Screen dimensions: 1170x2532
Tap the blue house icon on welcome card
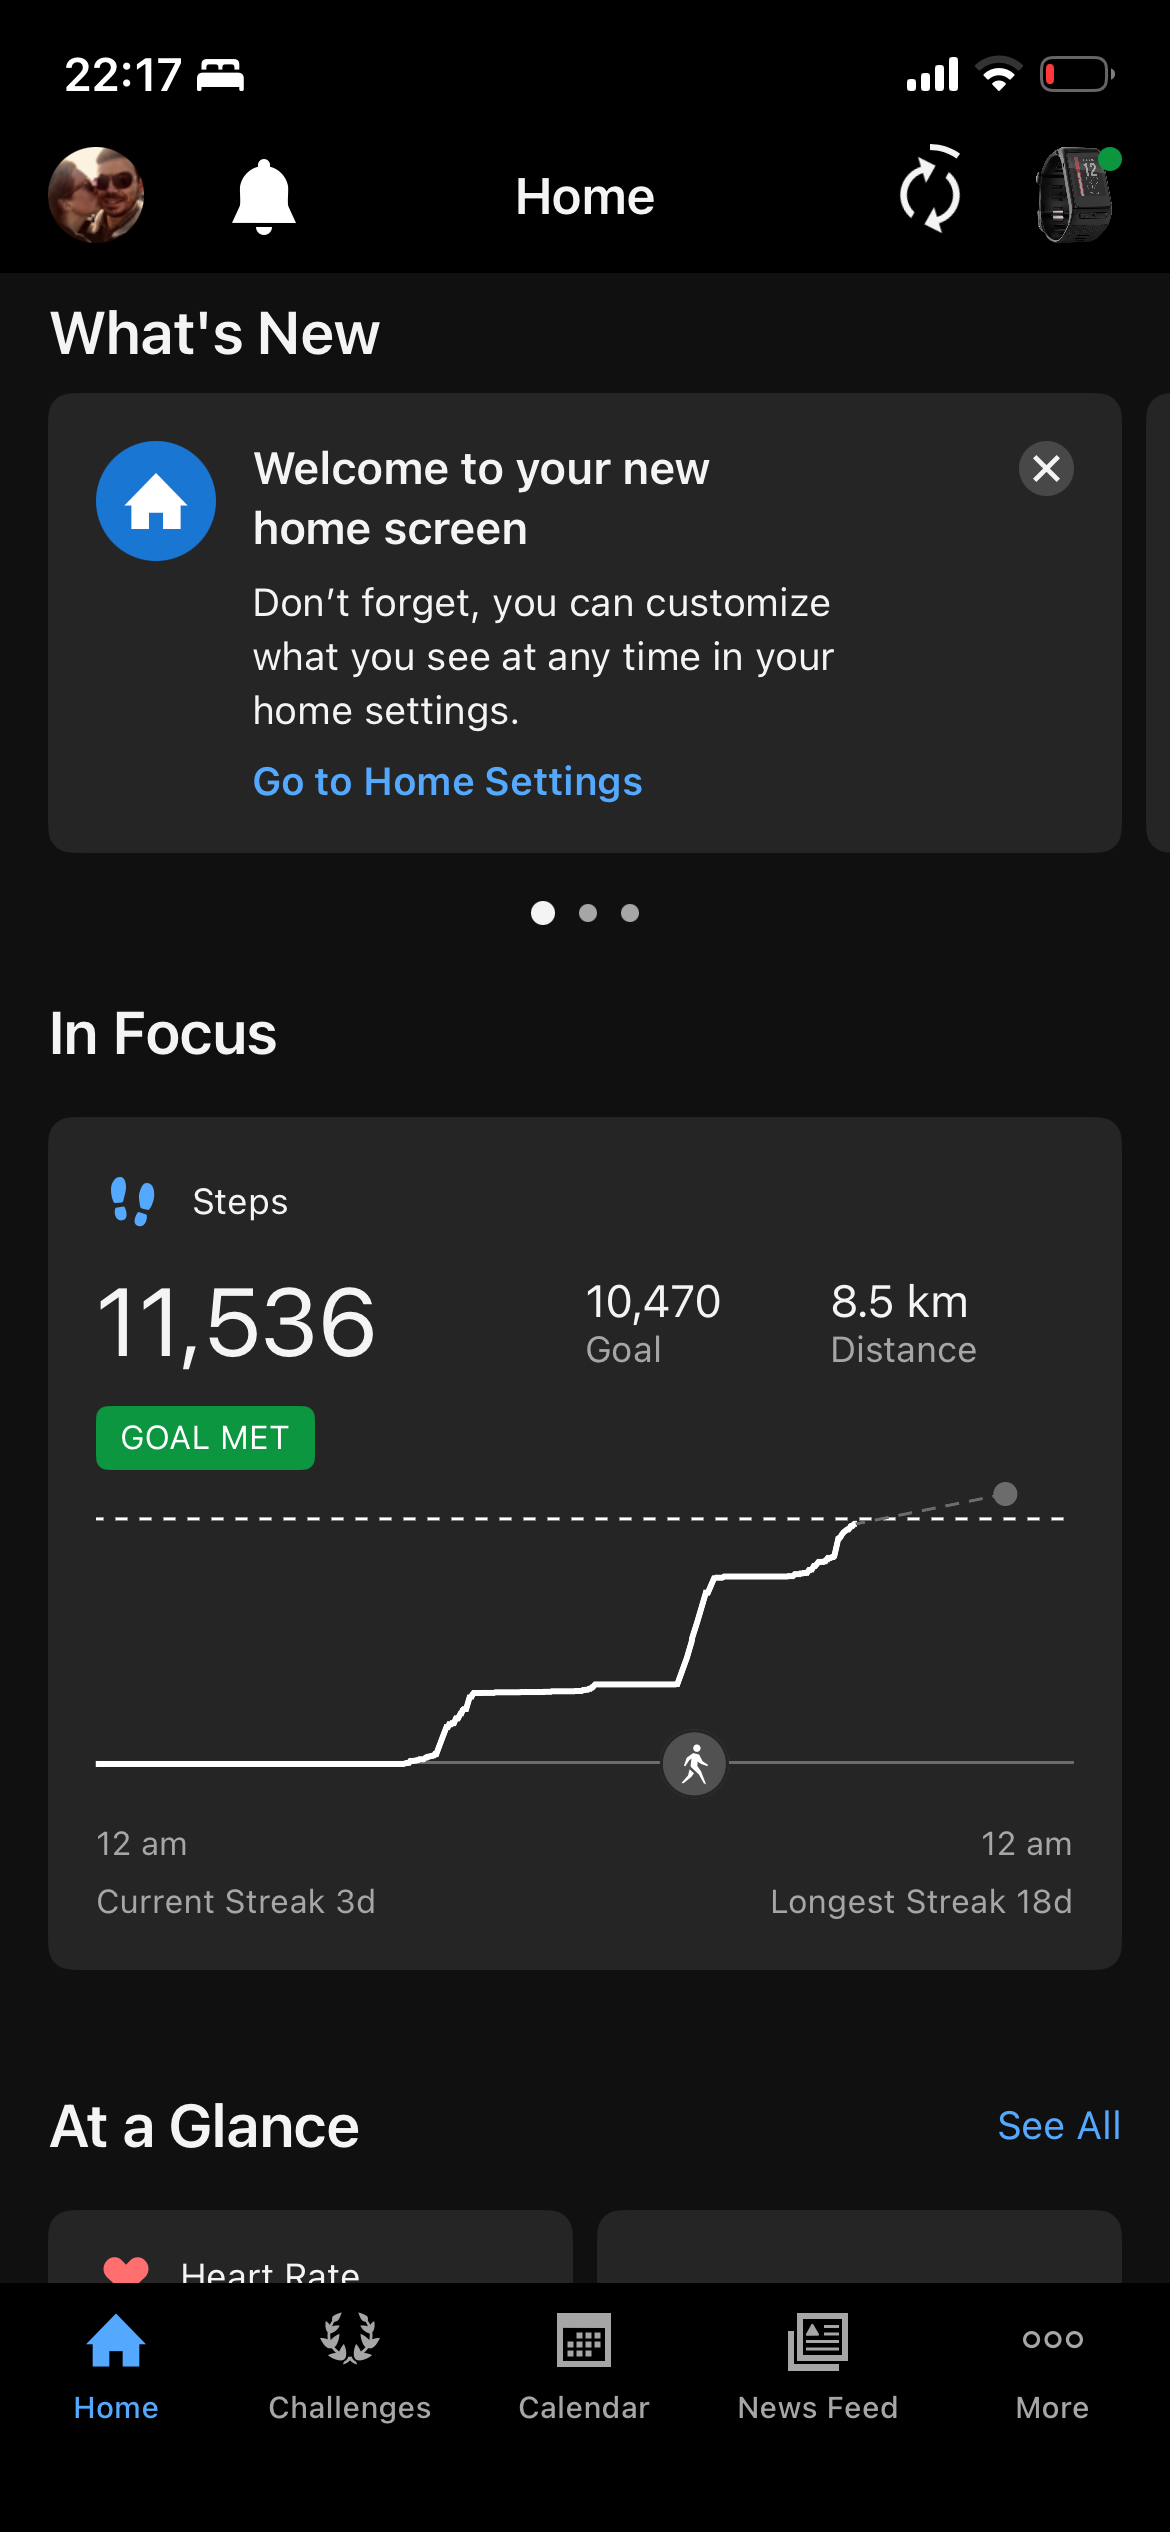pyautogui.click(x=156, y=501)
